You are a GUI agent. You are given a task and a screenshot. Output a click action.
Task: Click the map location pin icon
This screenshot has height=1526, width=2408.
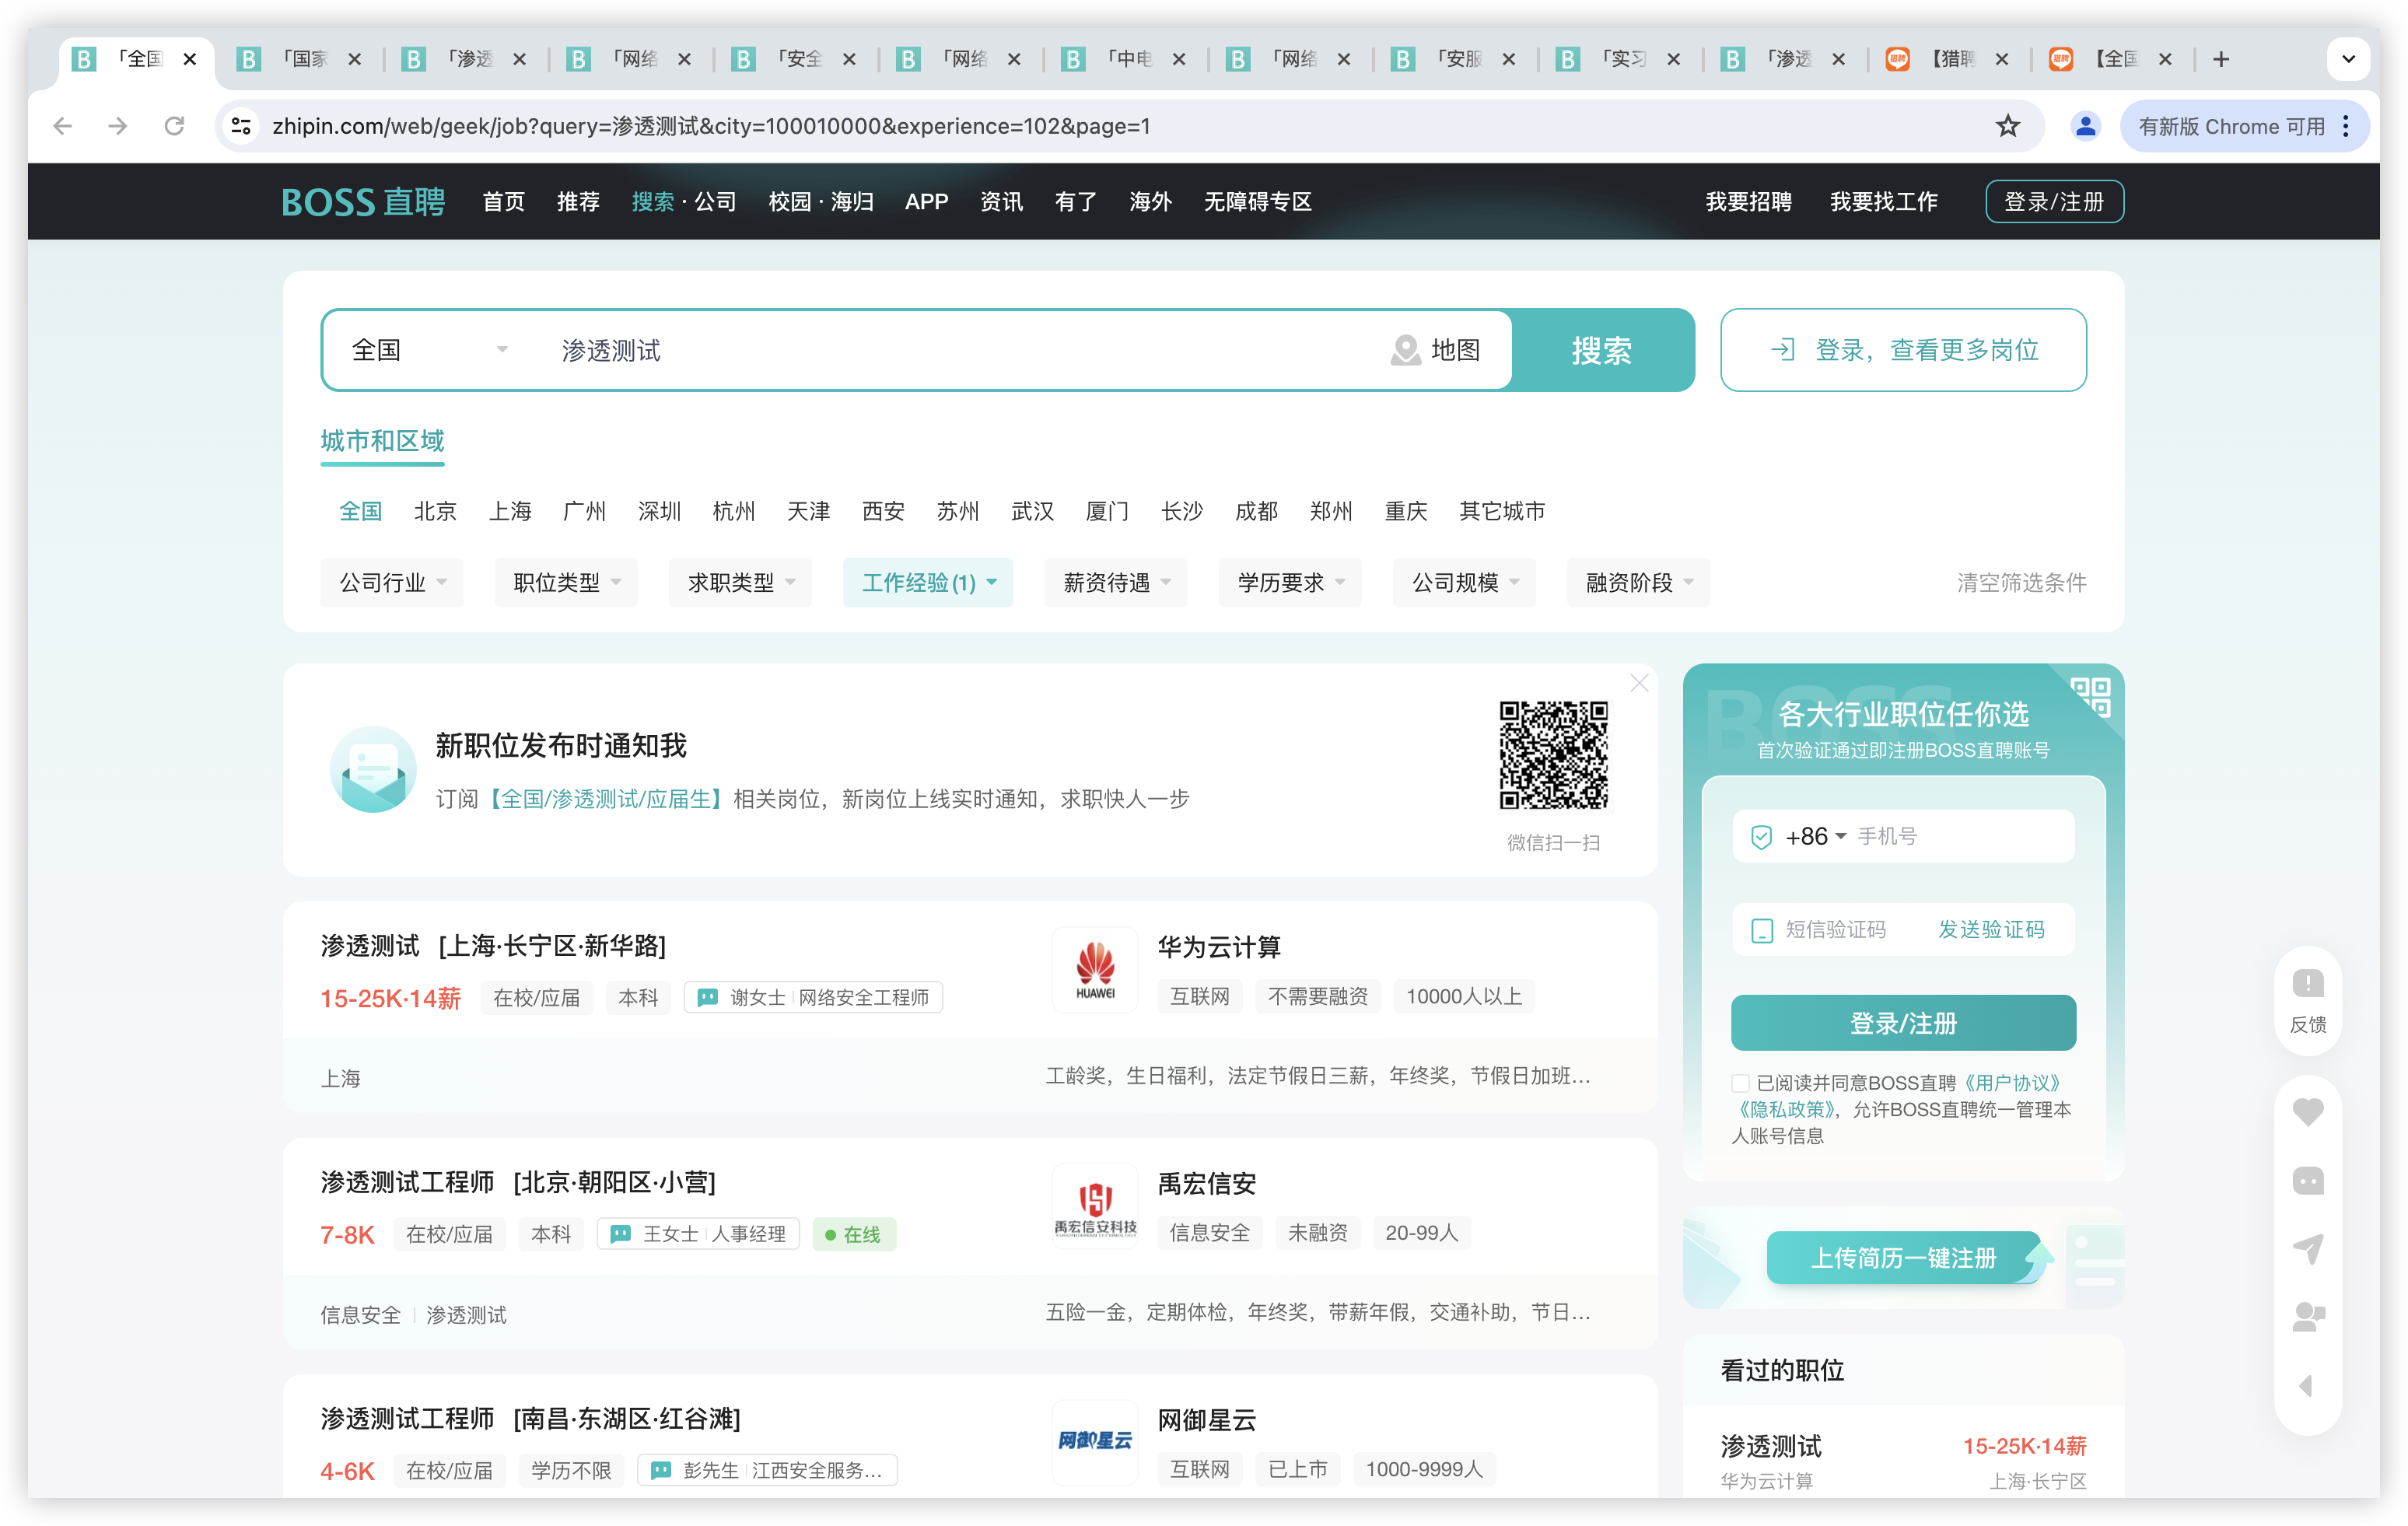[1405, 350]
